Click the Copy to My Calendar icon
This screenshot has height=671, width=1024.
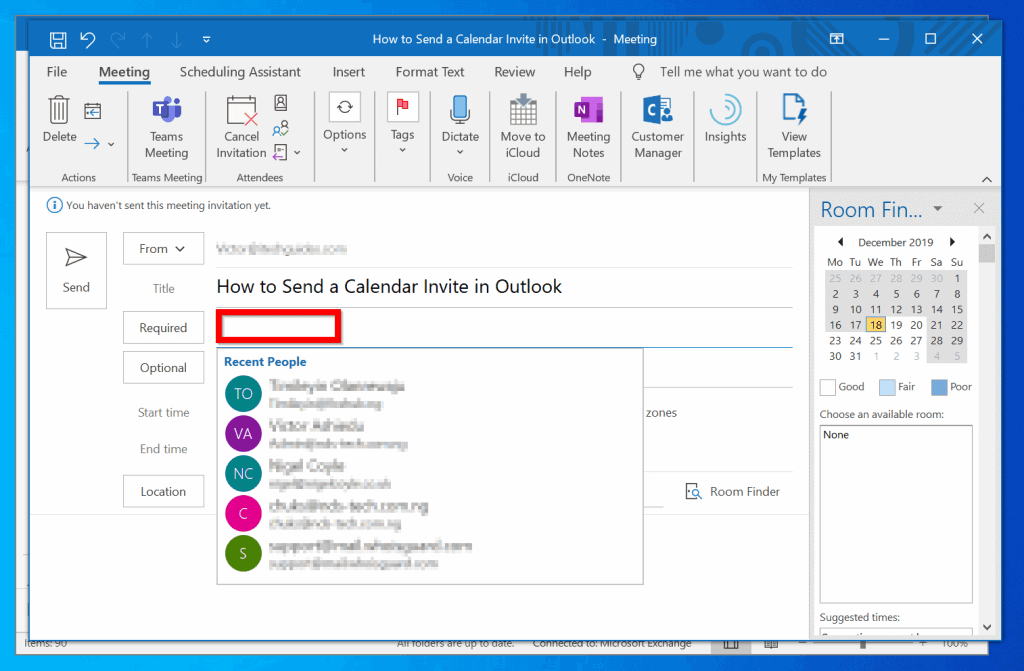click(93, 111)
